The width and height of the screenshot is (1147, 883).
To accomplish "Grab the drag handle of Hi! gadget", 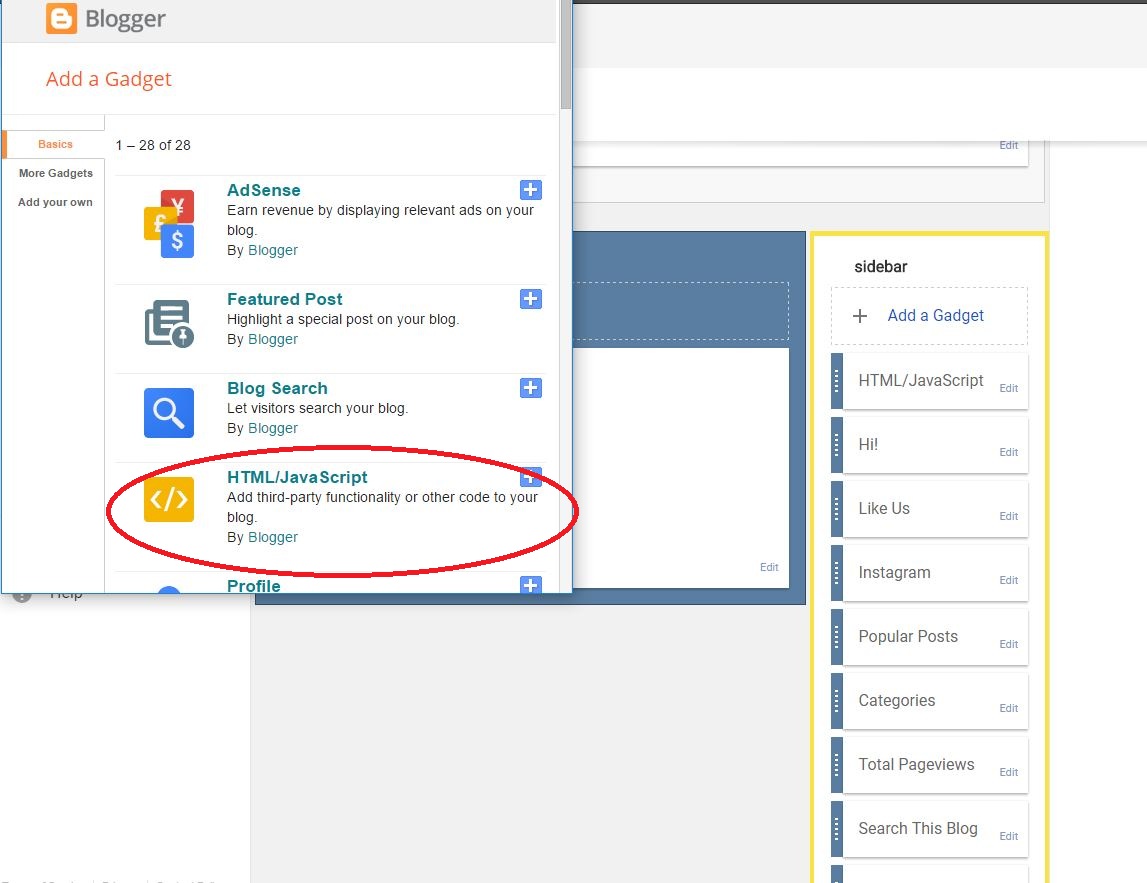I will pyautogui.click(x=837, y=445).
